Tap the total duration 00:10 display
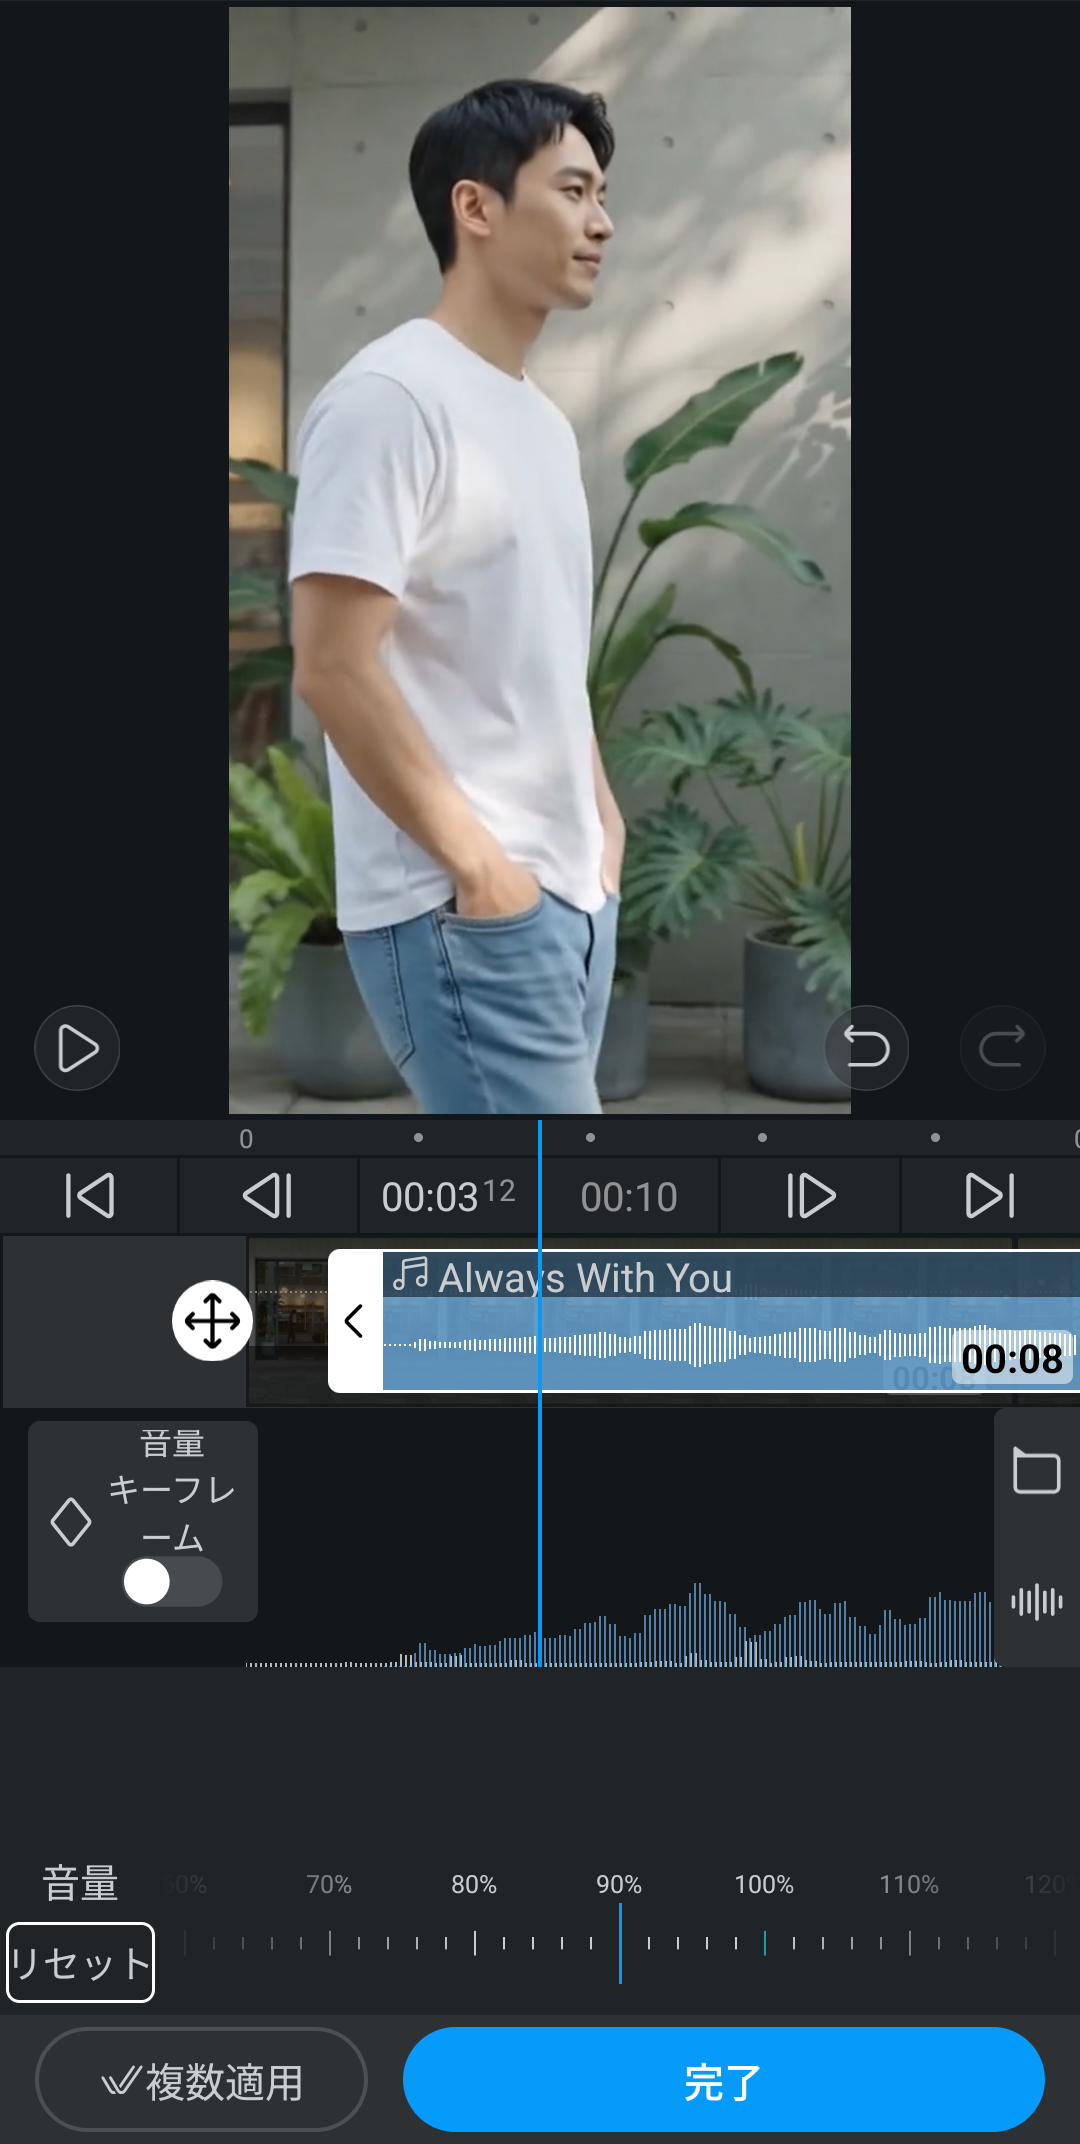The image size is (1080, 2144). tap(629, 1196)
